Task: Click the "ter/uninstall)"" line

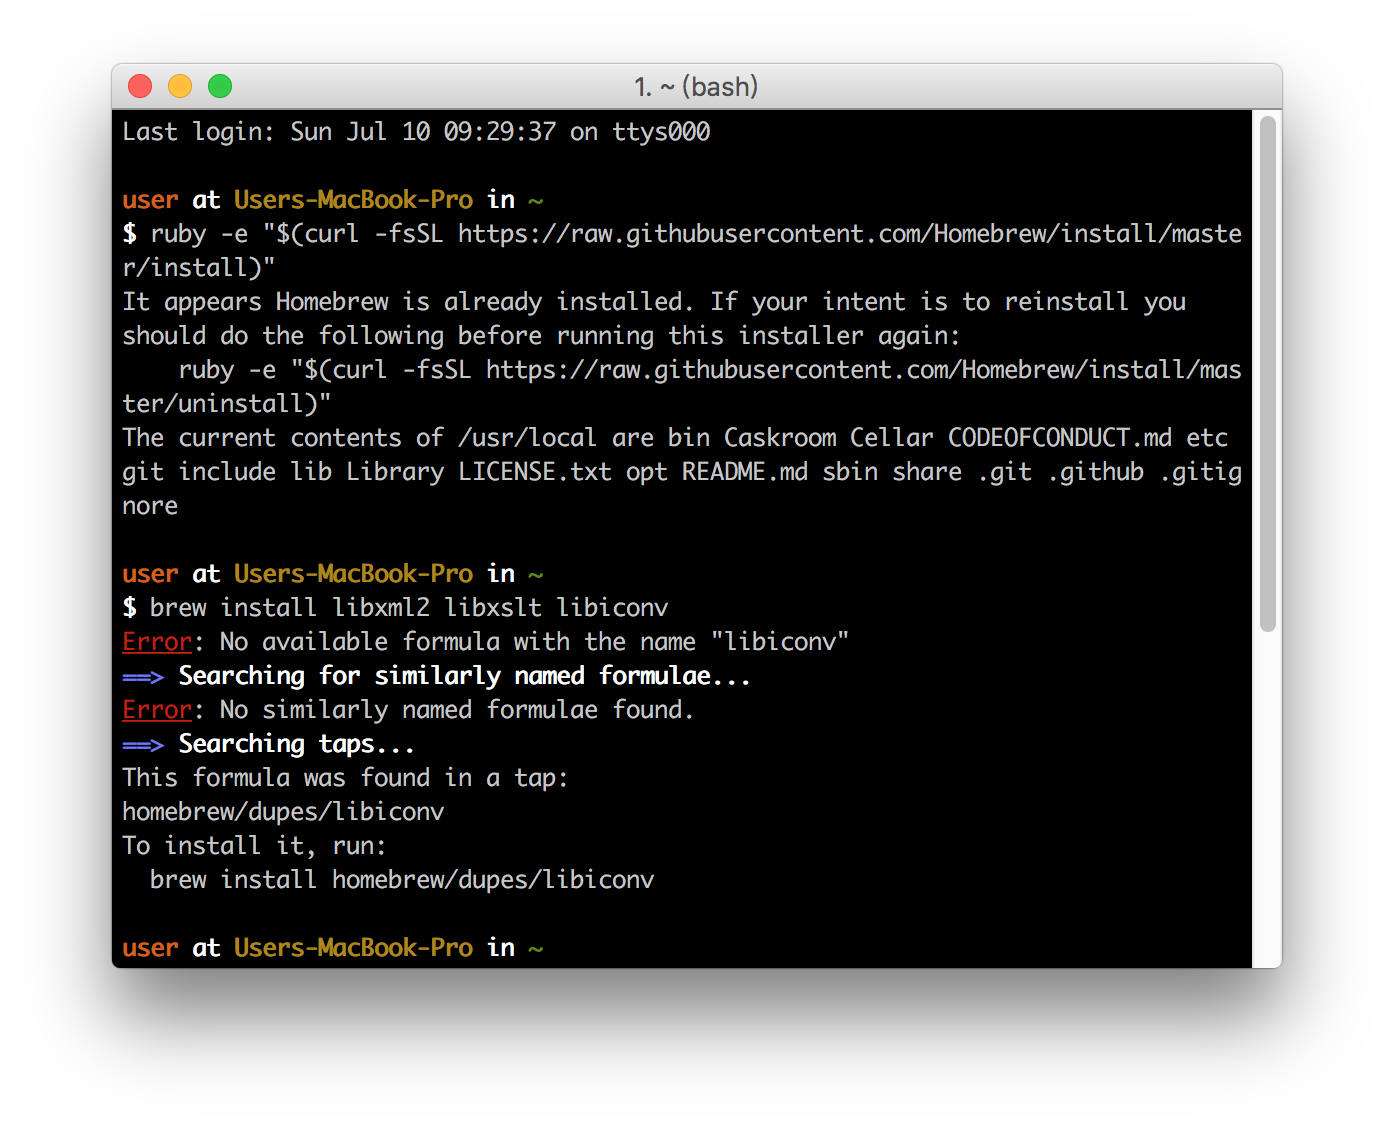Action: pos(227,404)
